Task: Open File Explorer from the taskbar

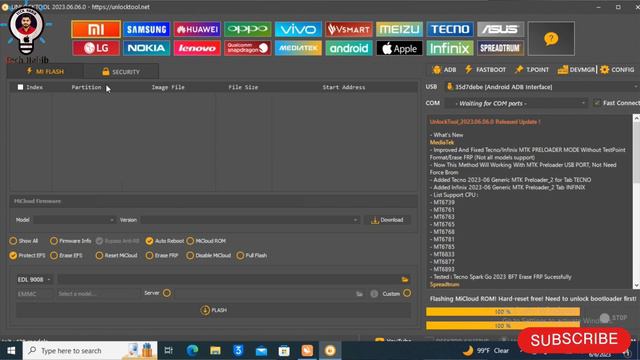Action: [216, 351]
